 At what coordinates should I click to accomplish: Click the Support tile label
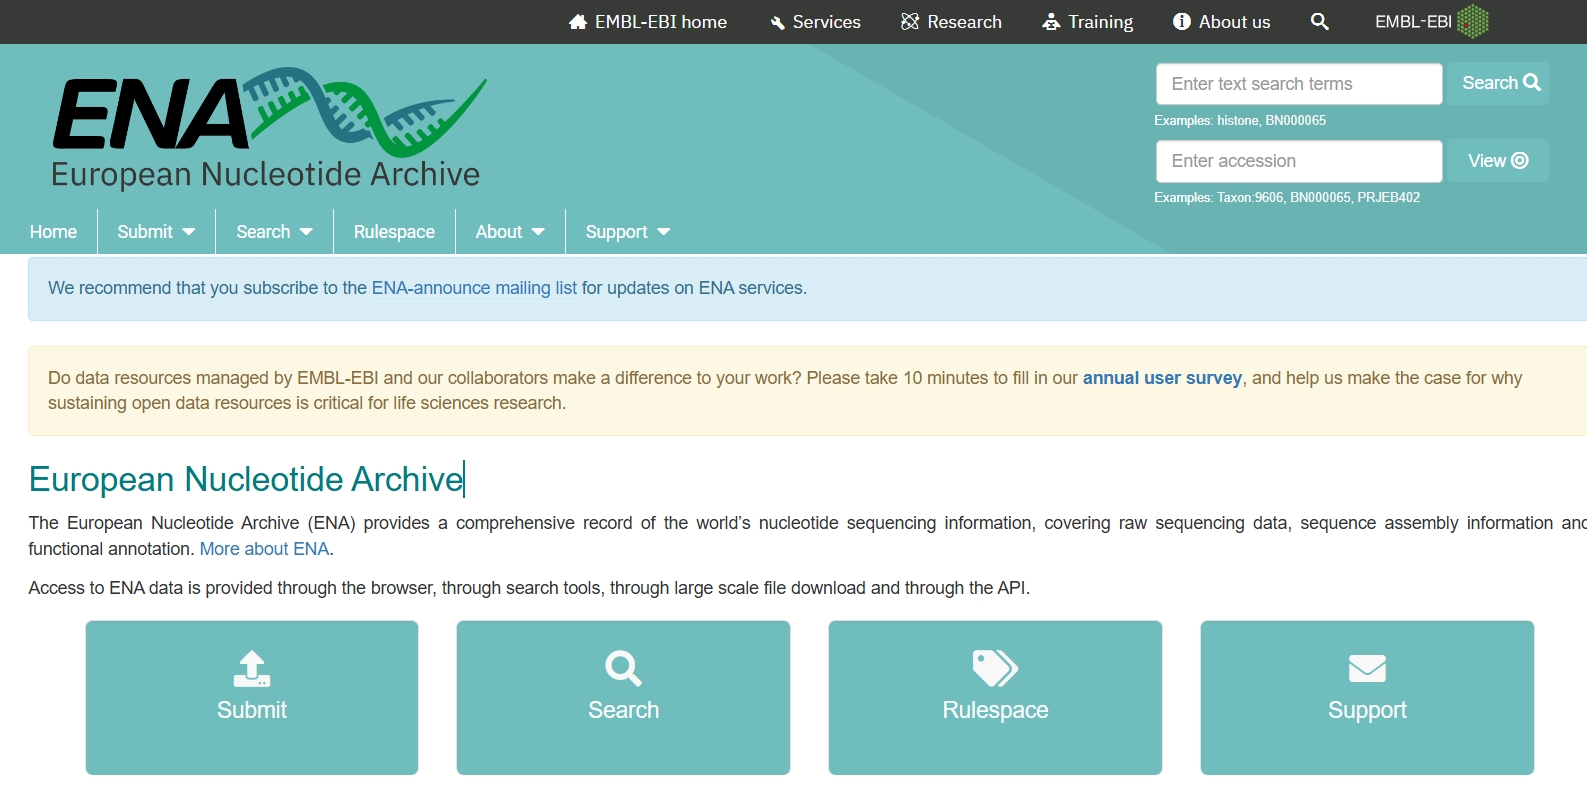1367,710
